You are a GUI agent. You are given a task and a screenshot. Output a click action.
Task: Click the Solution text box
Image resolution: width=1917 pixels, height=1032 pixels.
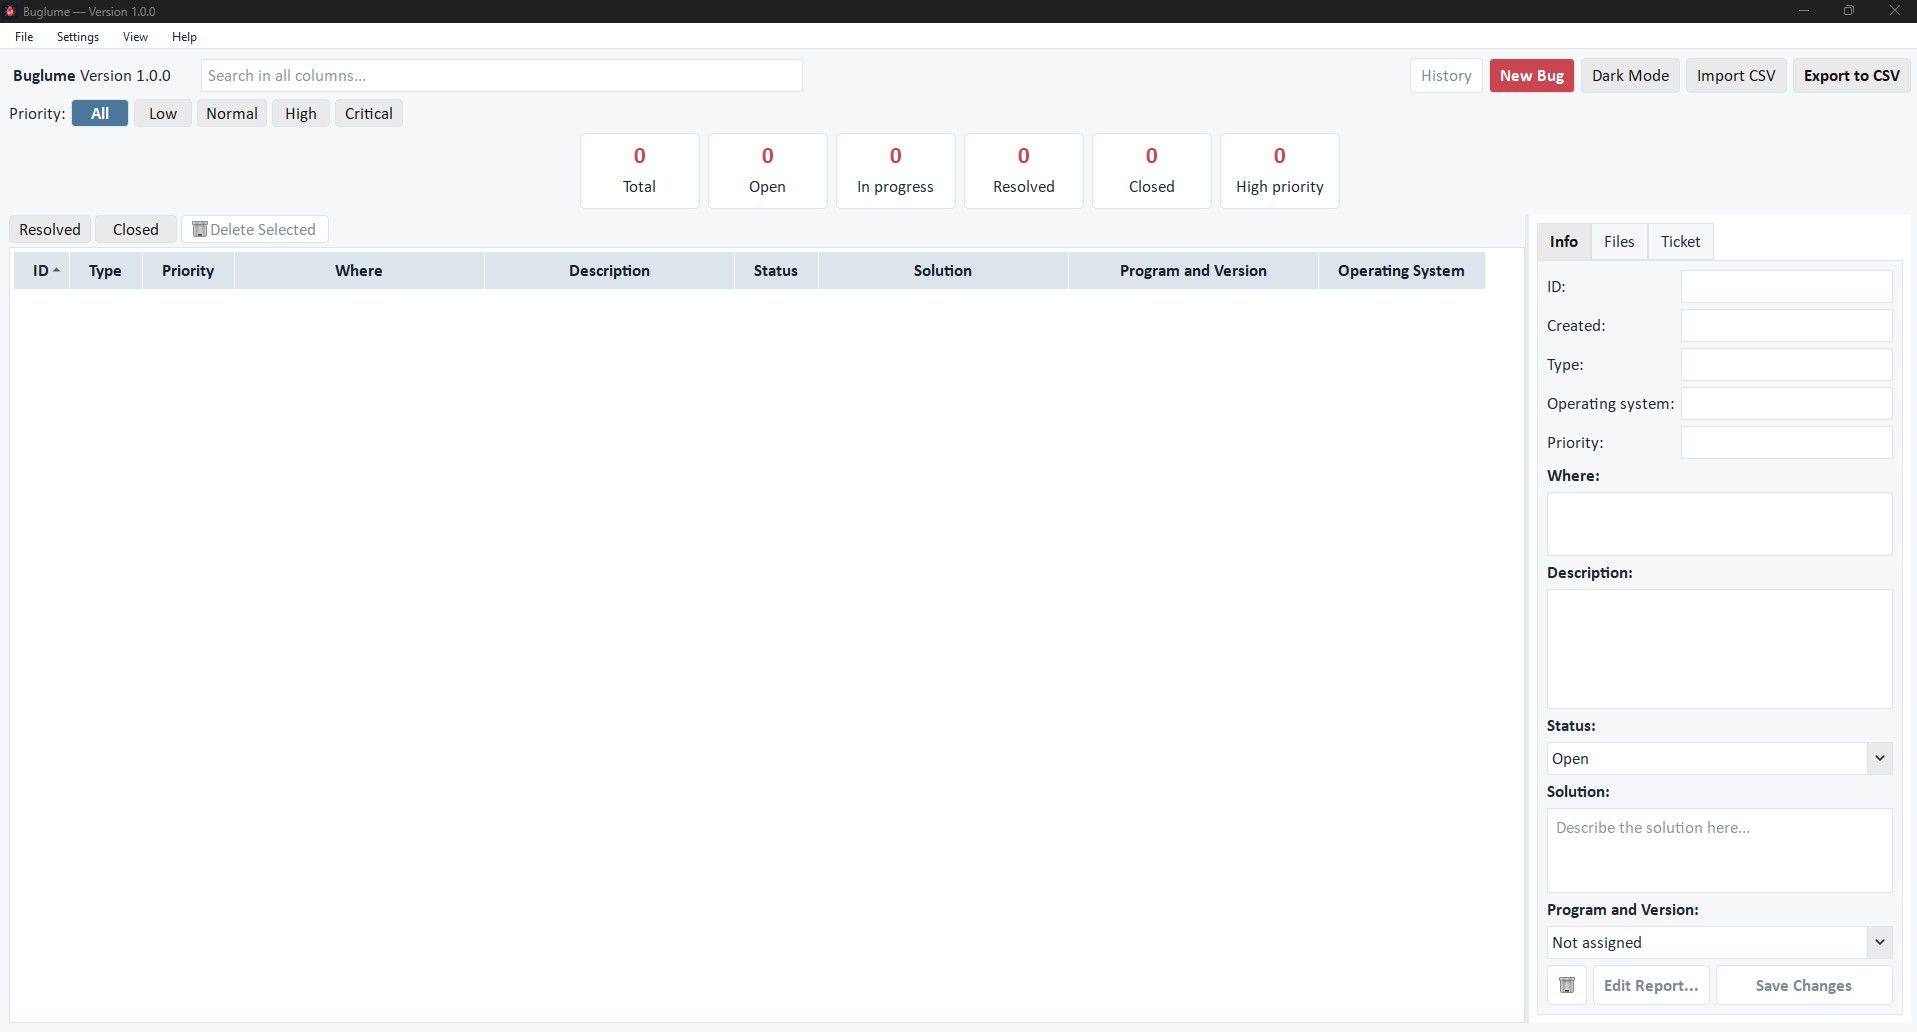1719,850
